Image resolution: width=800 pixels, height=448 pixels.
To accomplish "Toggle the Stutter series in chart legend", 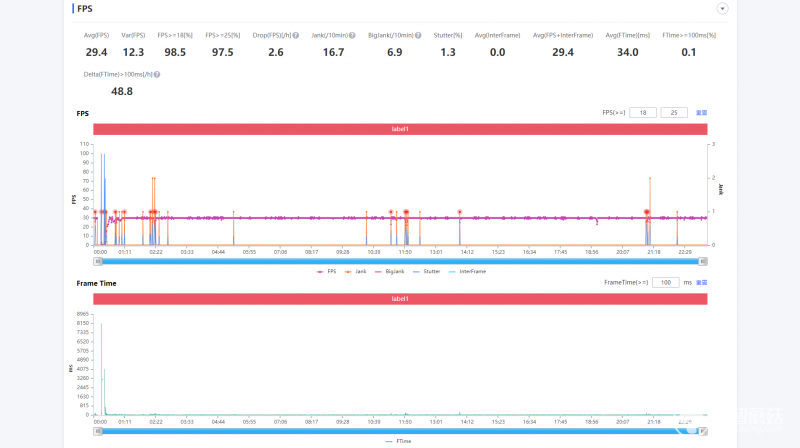I will [427, 271].
